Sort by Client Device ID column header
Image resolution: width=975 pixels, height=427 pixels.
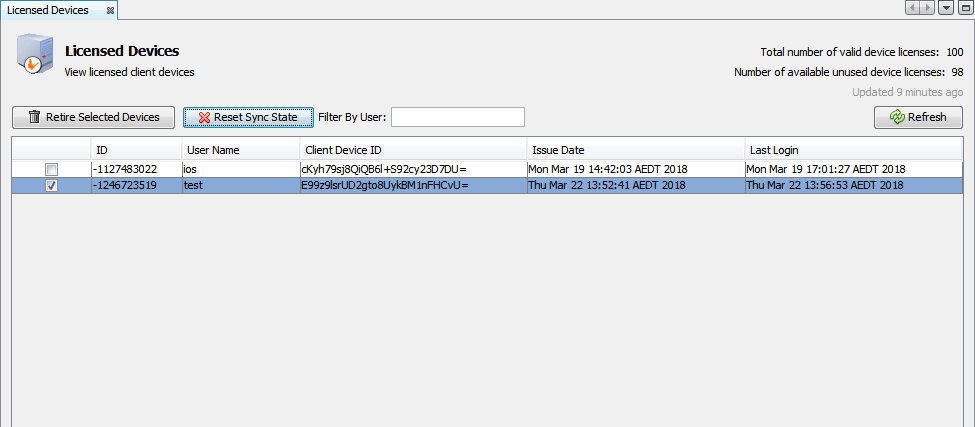click(x=411, y=150)
